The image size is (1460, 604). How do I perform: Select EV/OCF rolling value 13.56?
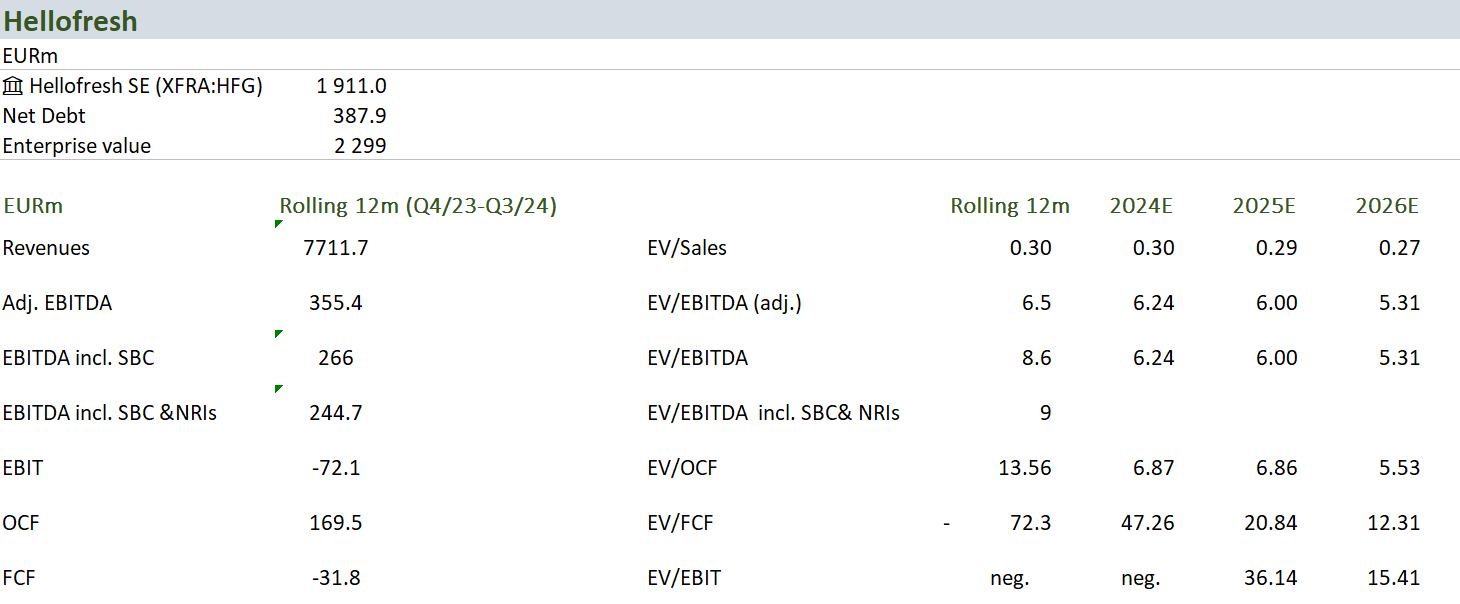[x=1024, y=468]
